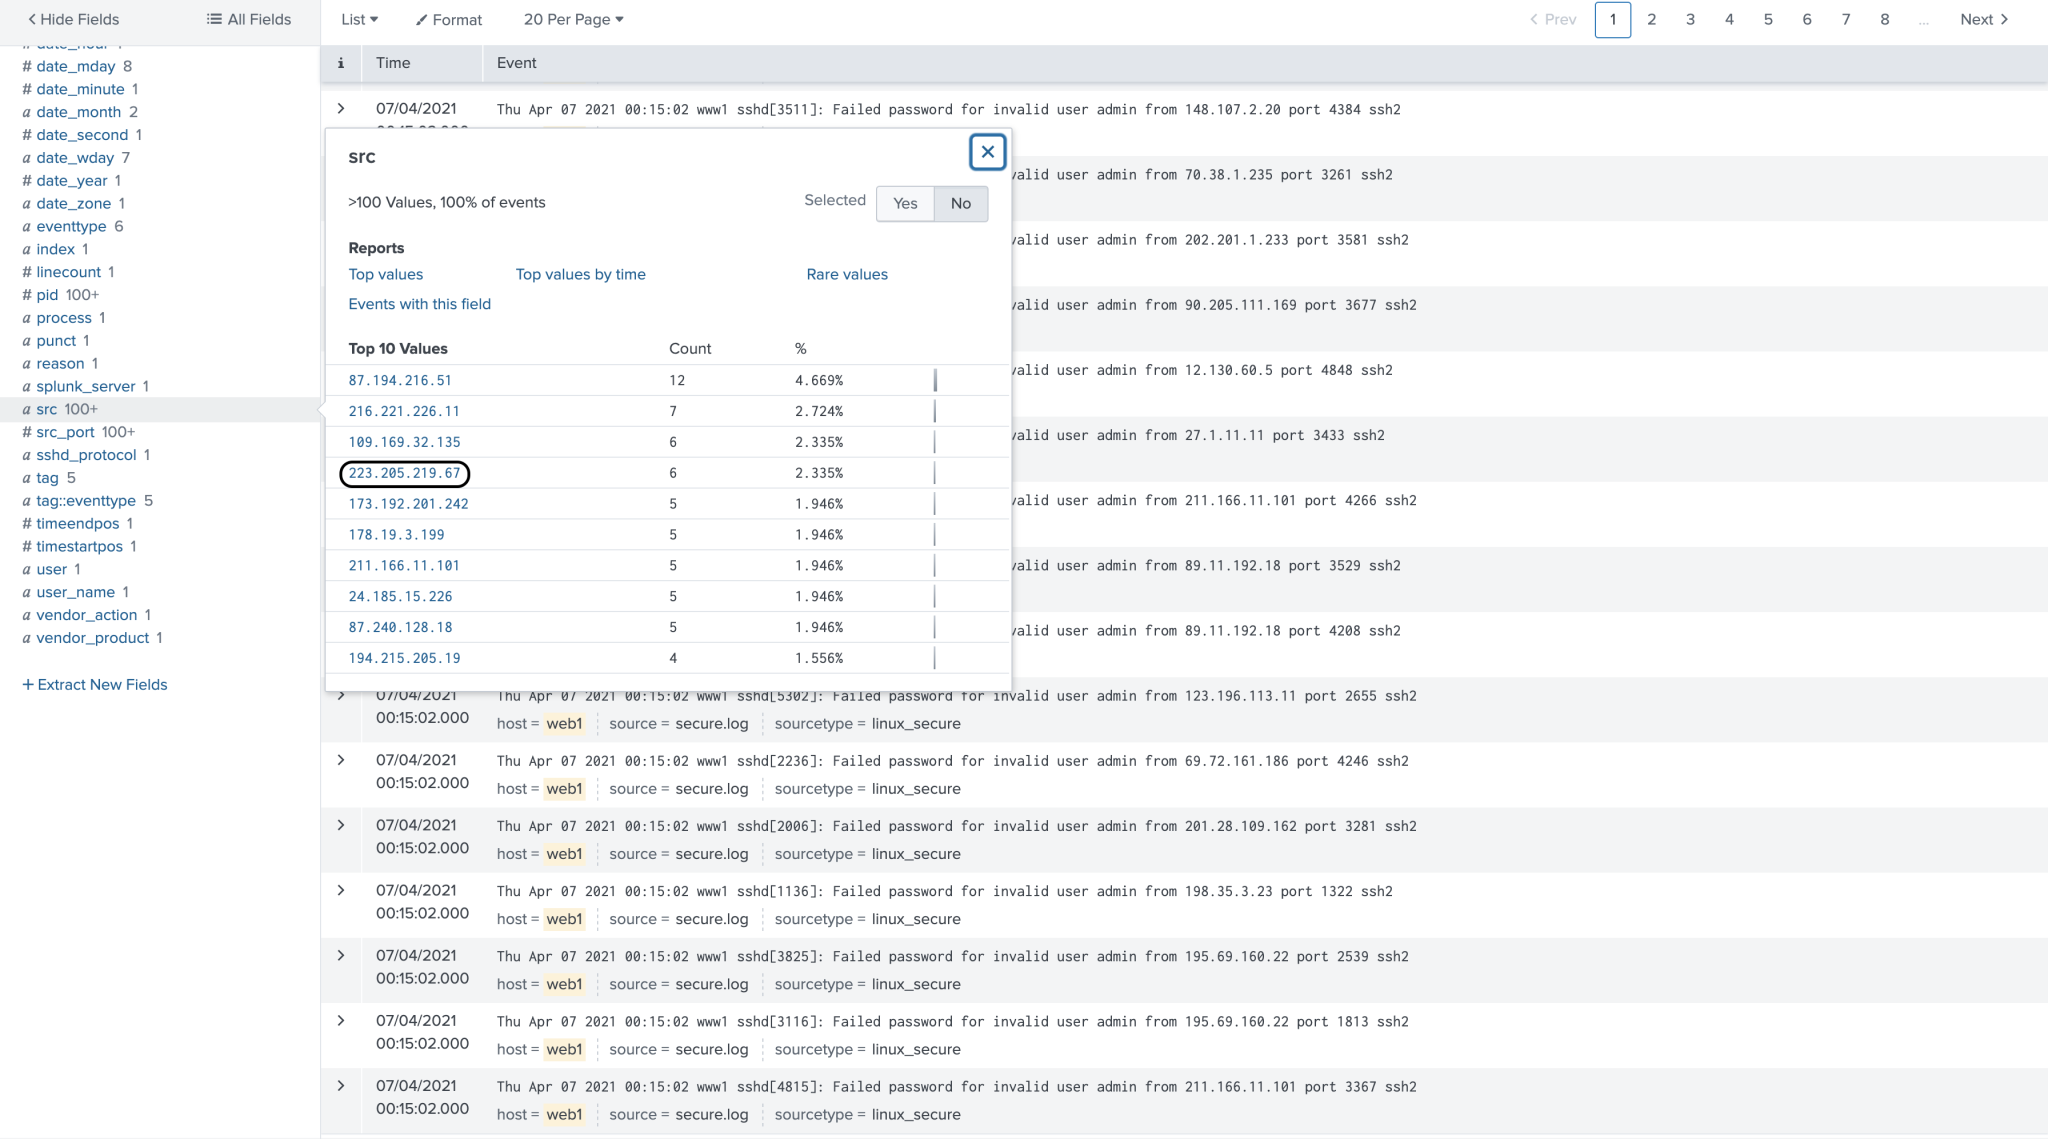This screenshot has height=1139, width=2048.
Task: Click the Next page arrow
Action: [2002, 19]
